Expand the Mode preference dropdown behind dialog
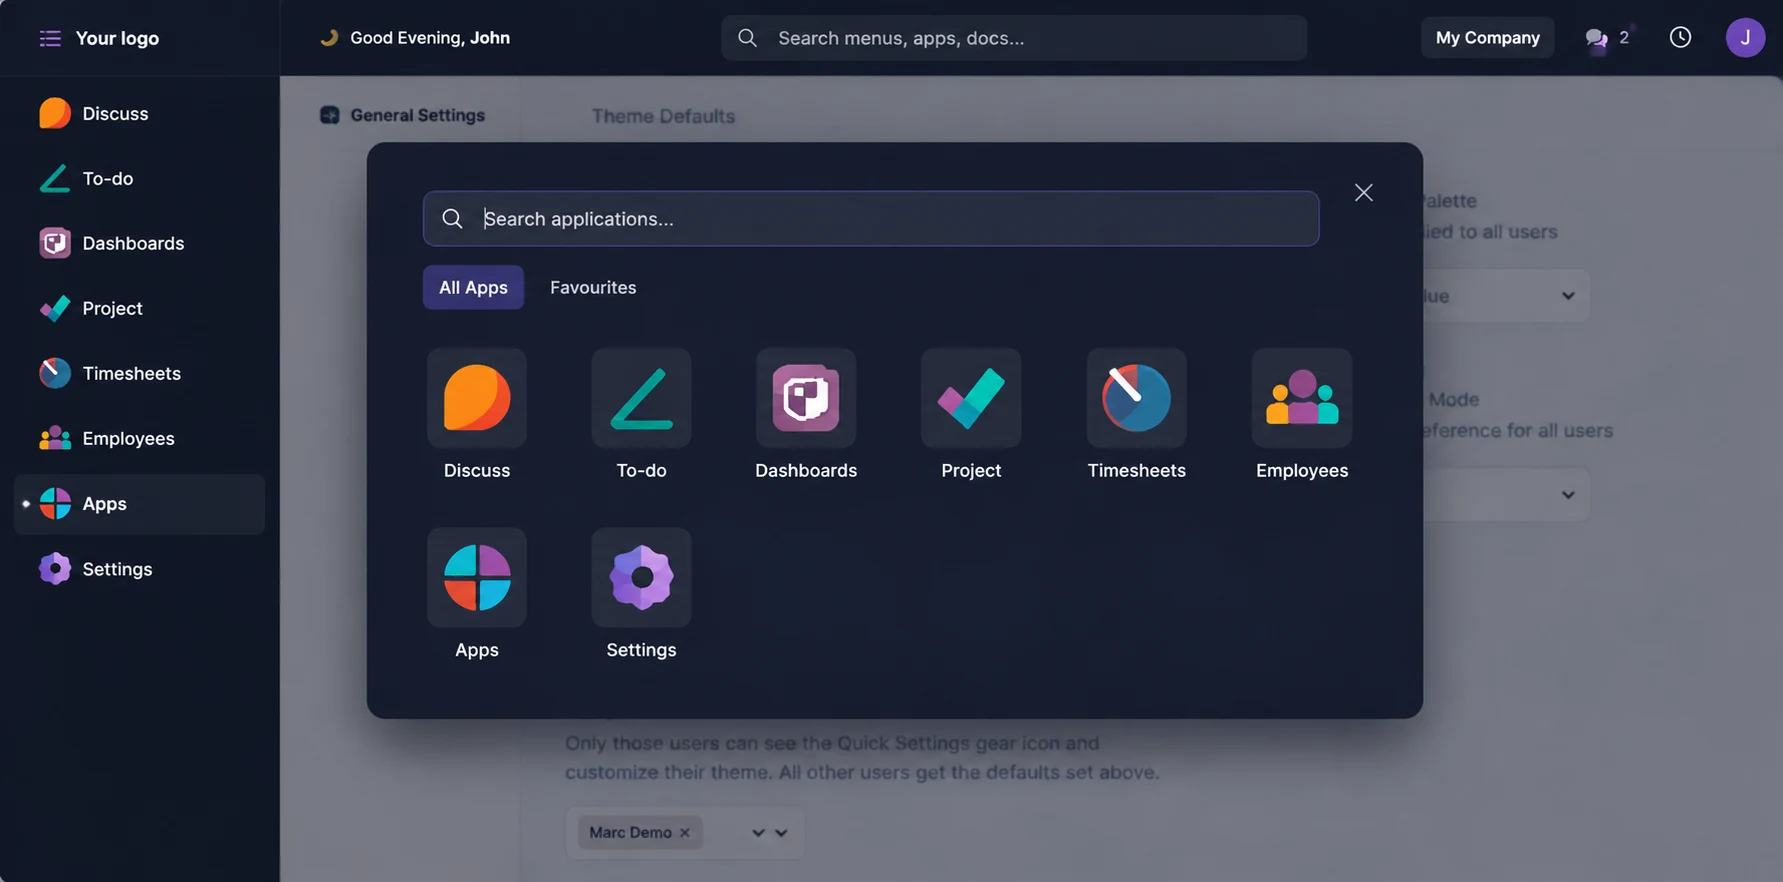Screen dimensions: 1783x882 (1568, 495)
